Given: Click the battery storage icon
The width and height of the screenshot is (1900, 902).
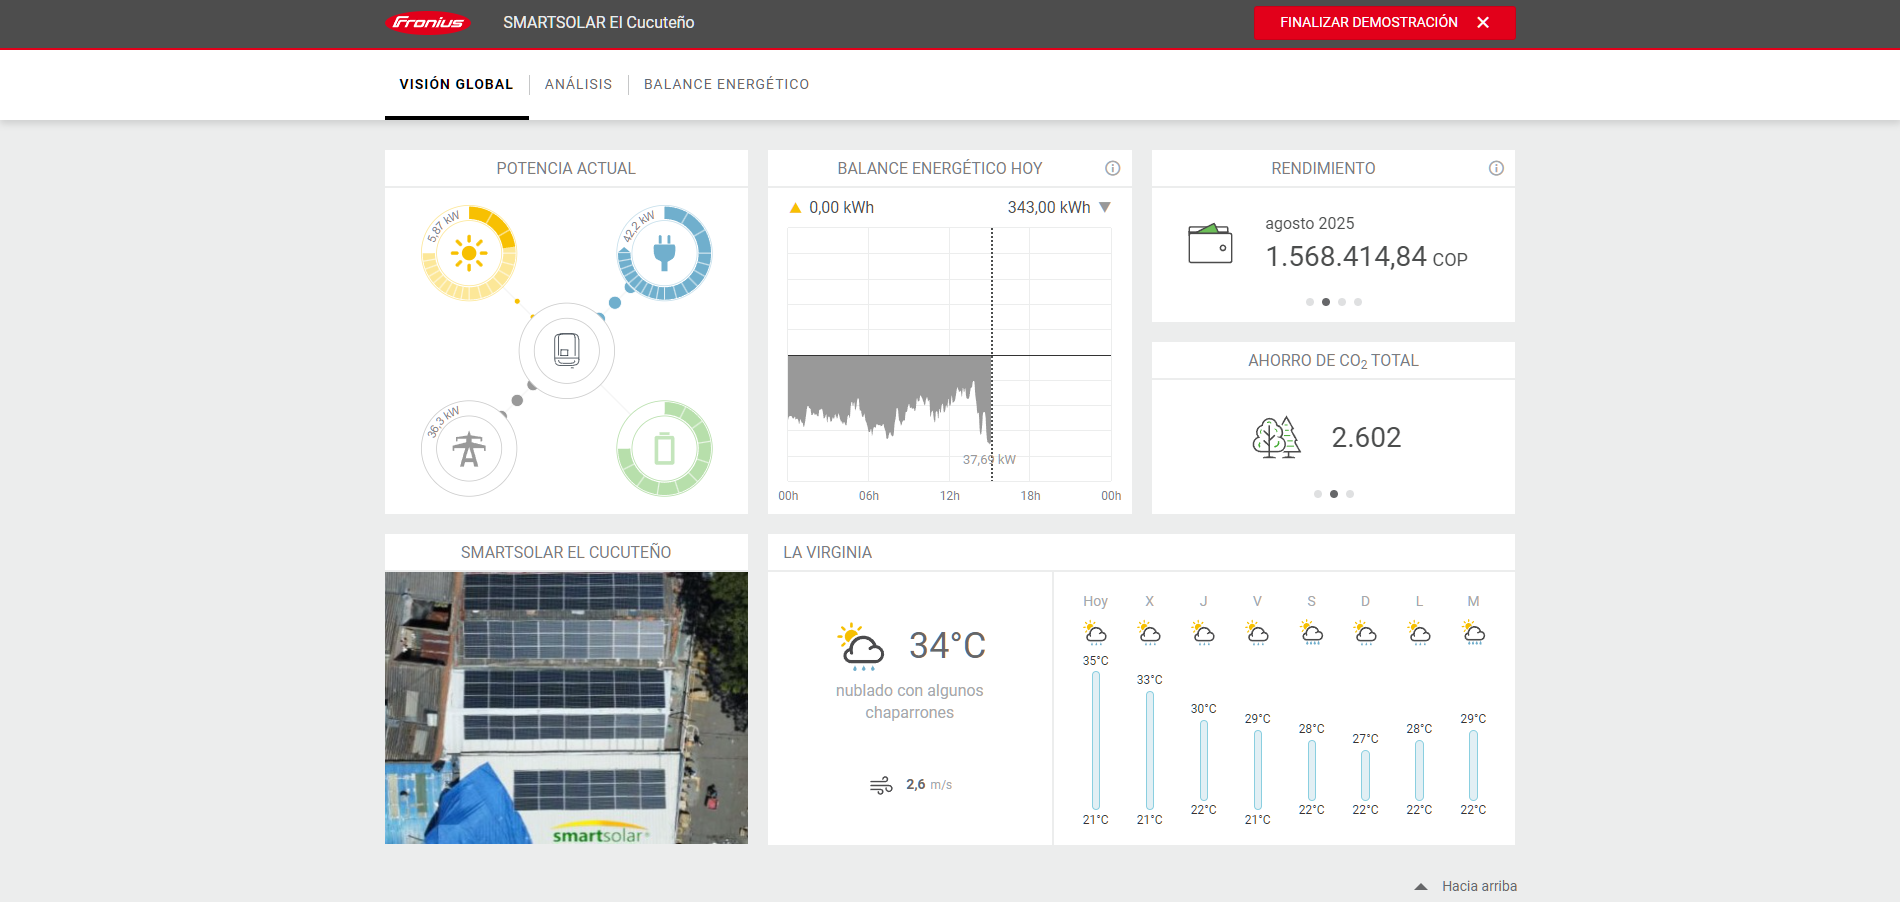Looking at the screenshot, I should point(664,449).
